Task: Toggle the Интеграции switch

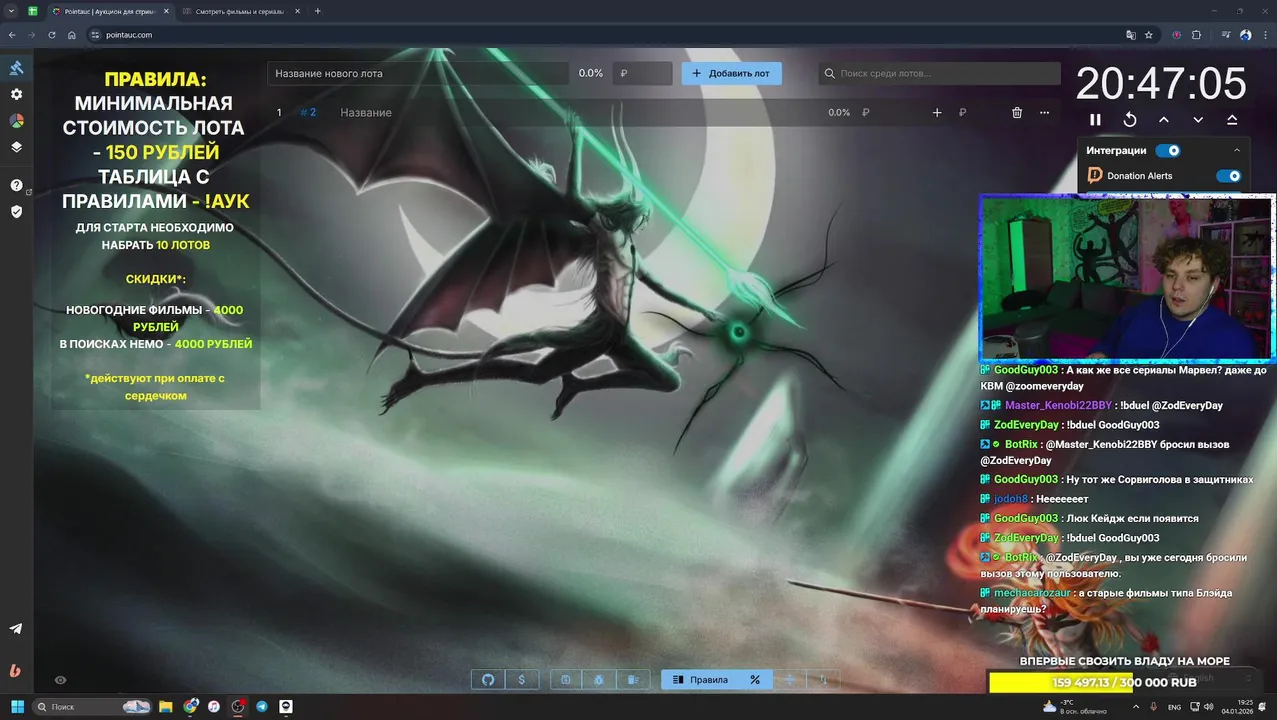Action: 1168,151
